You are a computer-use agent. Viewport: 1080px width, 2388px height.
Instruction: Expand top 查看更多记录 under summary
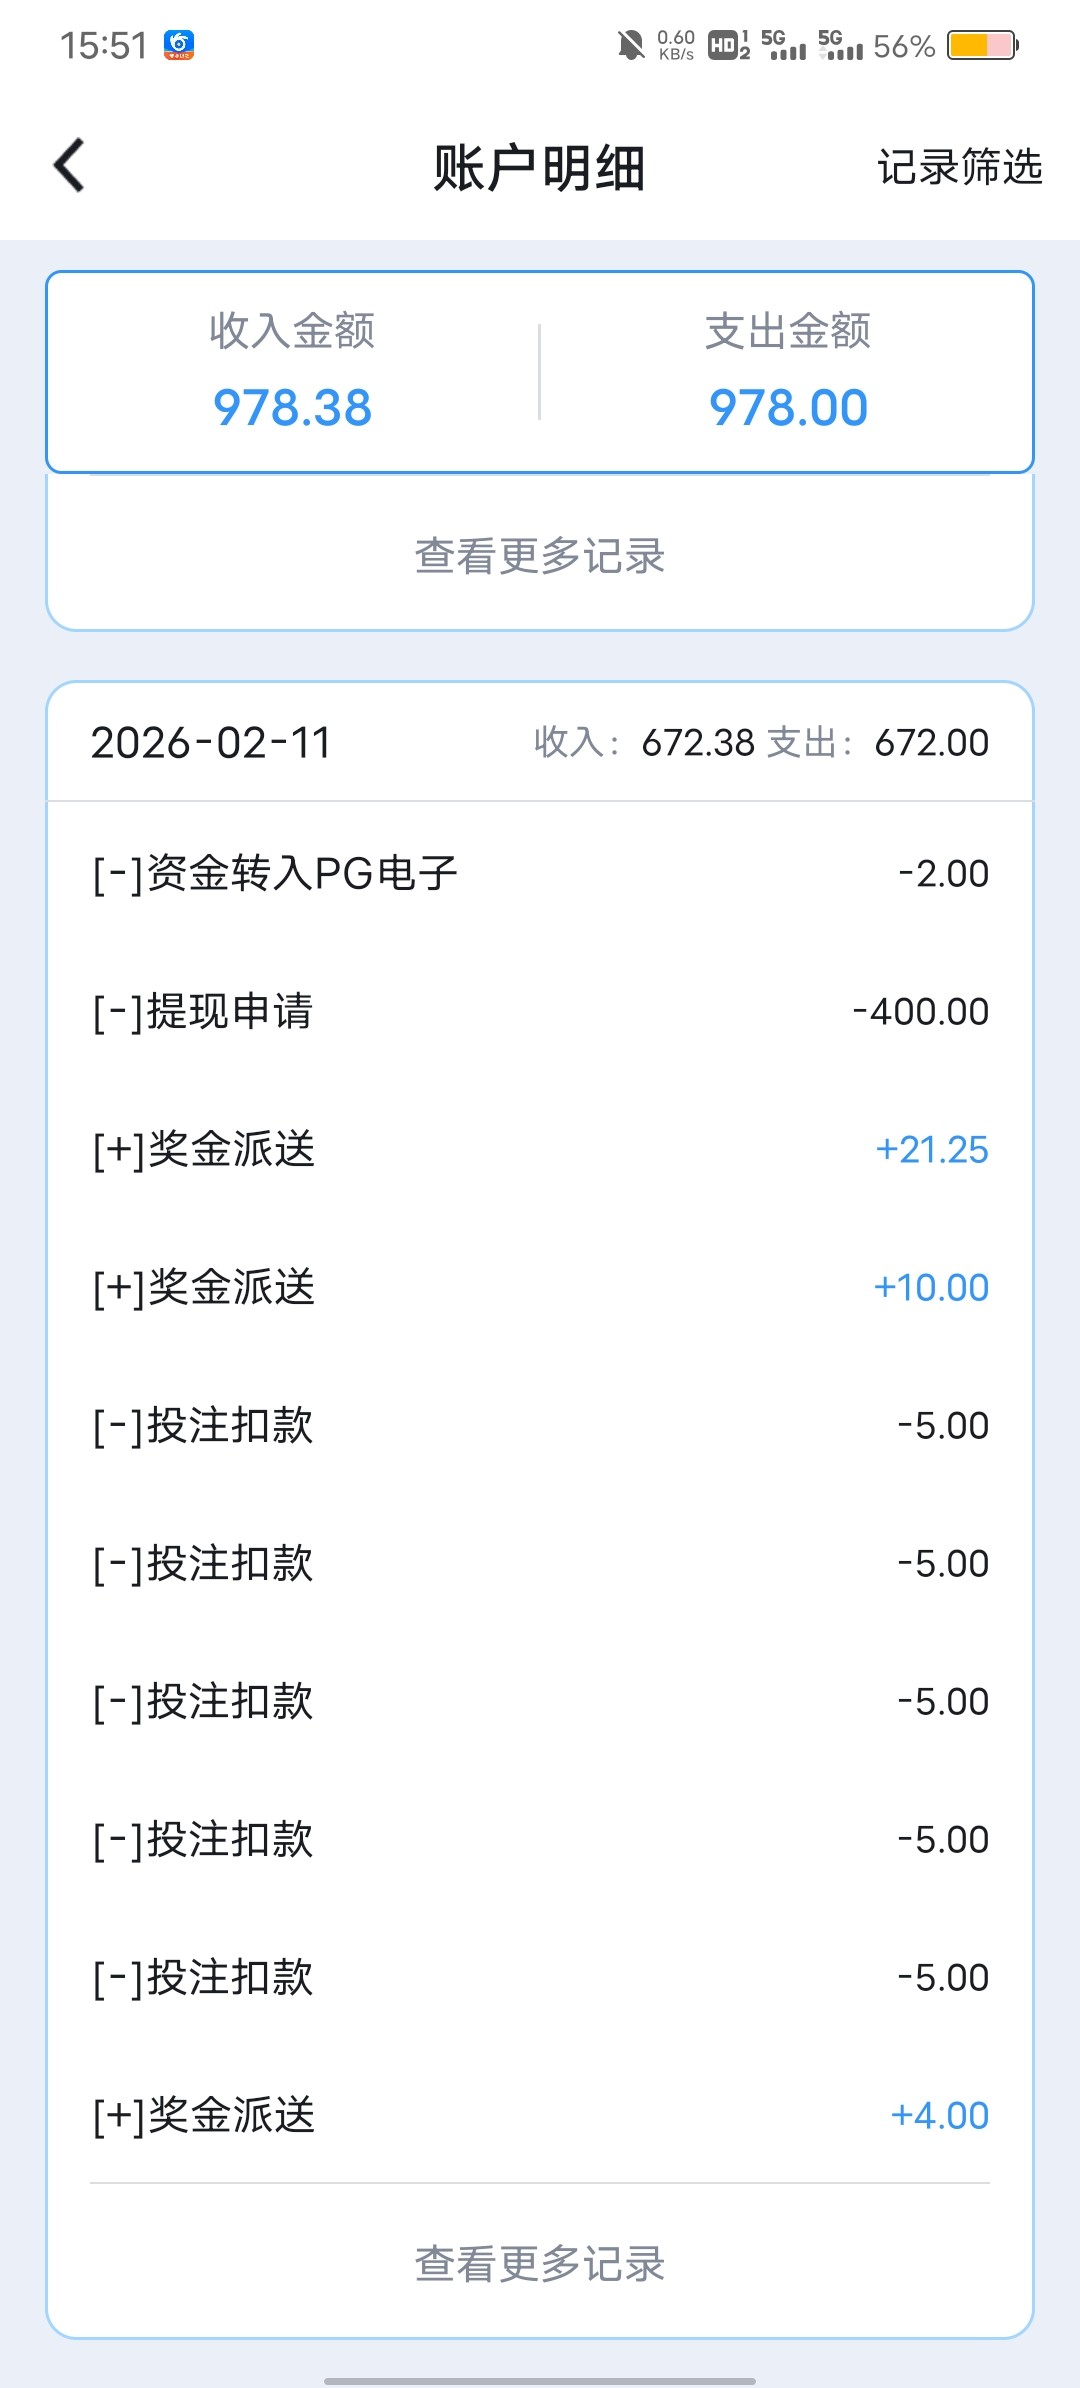[540, 556]
